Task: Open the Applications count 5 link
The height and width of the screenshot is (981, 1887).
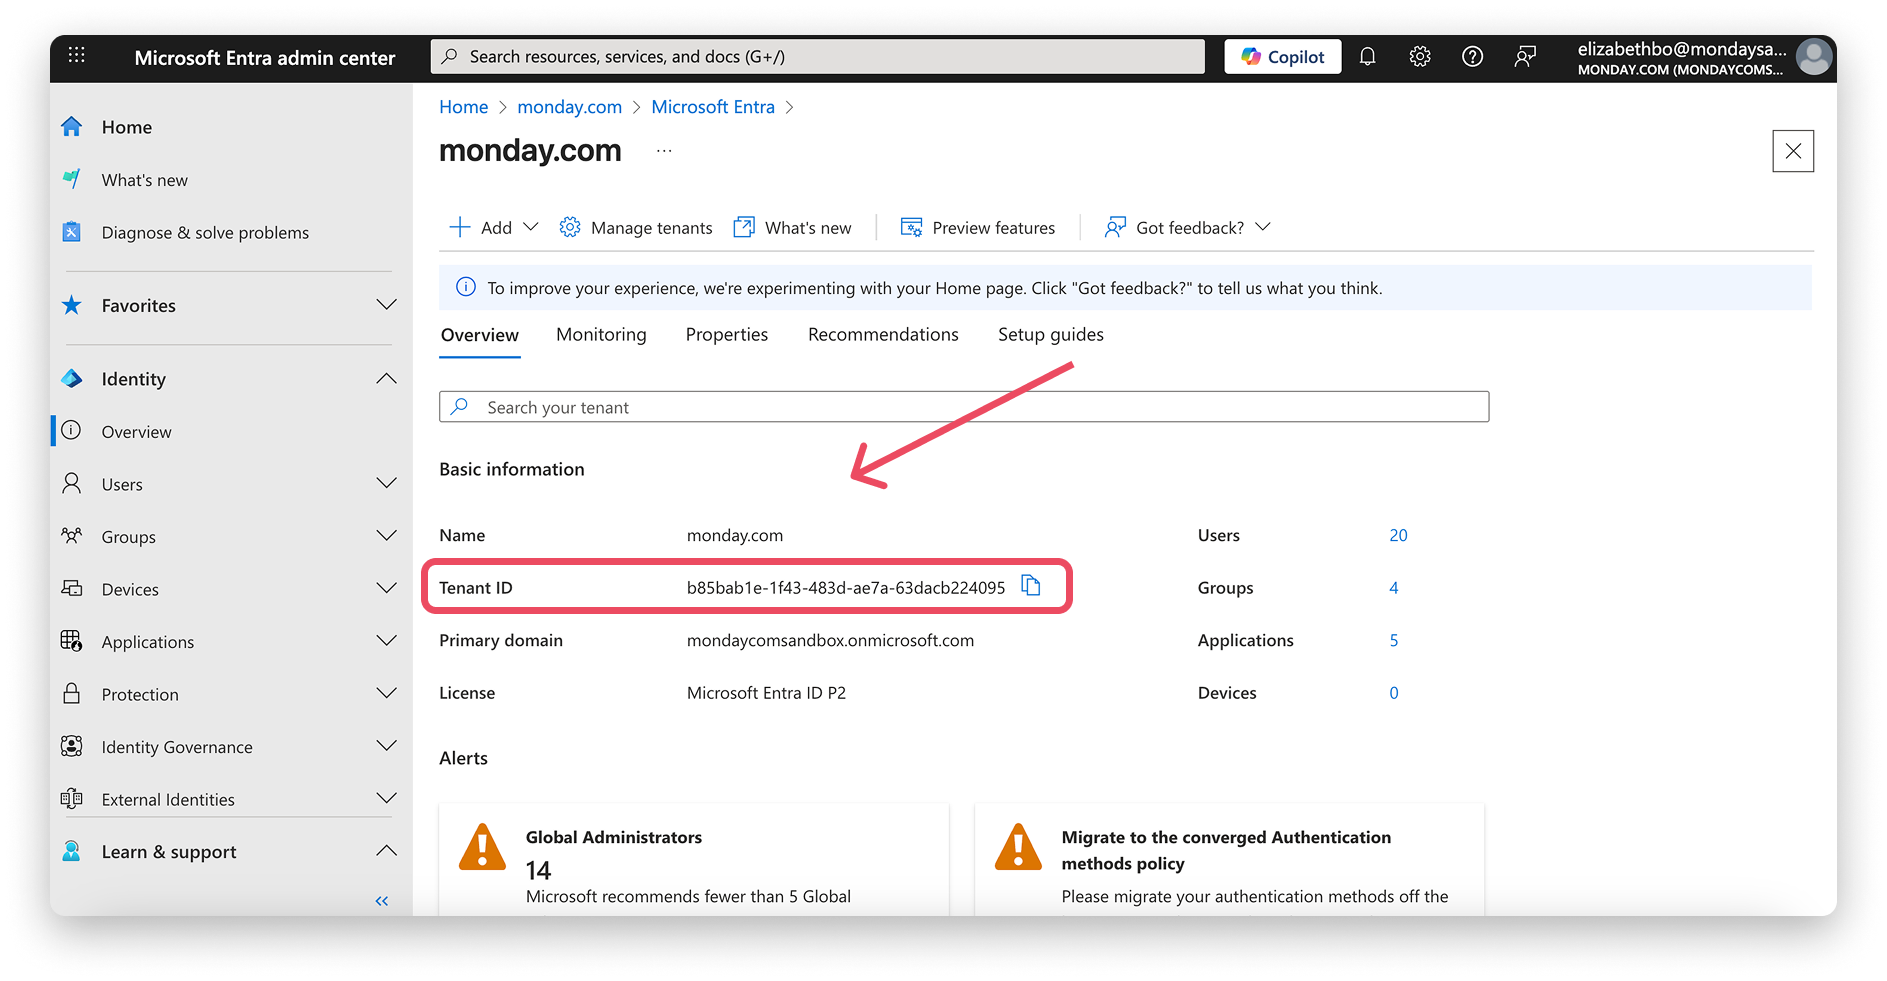Action: click(x=1394, y=641)
